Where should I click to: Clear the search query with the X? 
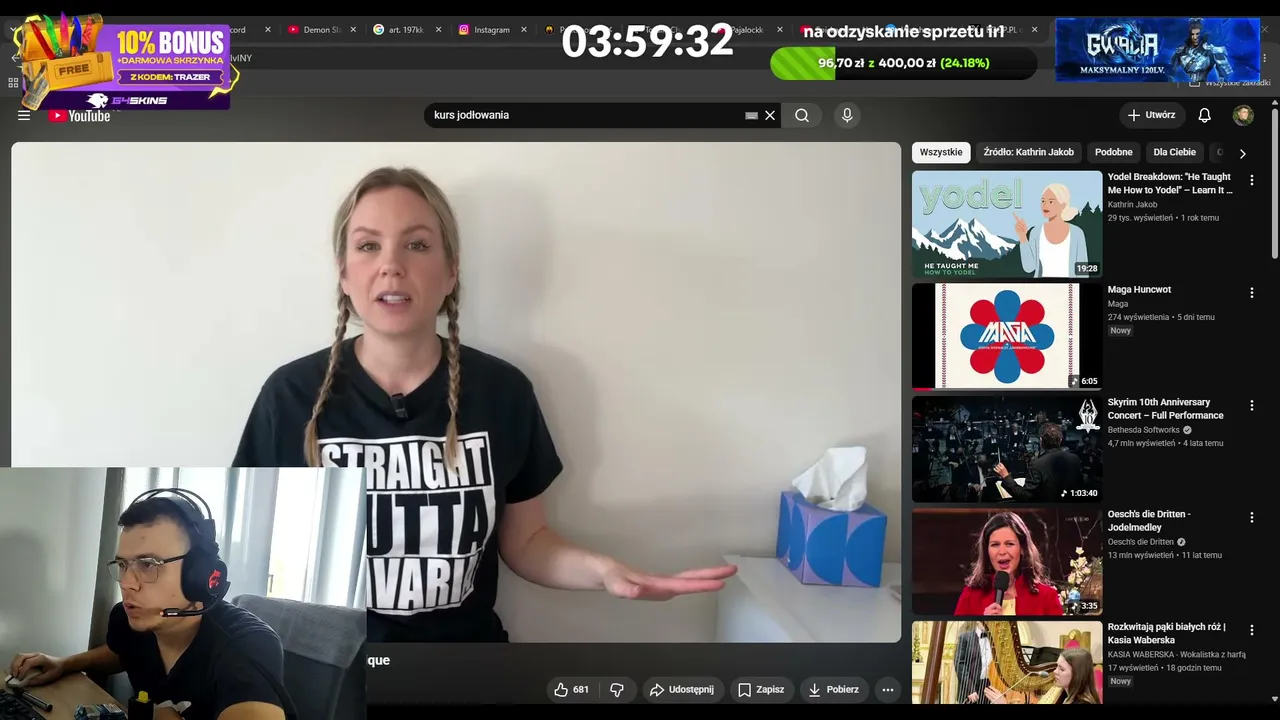(x=770, y=115)
